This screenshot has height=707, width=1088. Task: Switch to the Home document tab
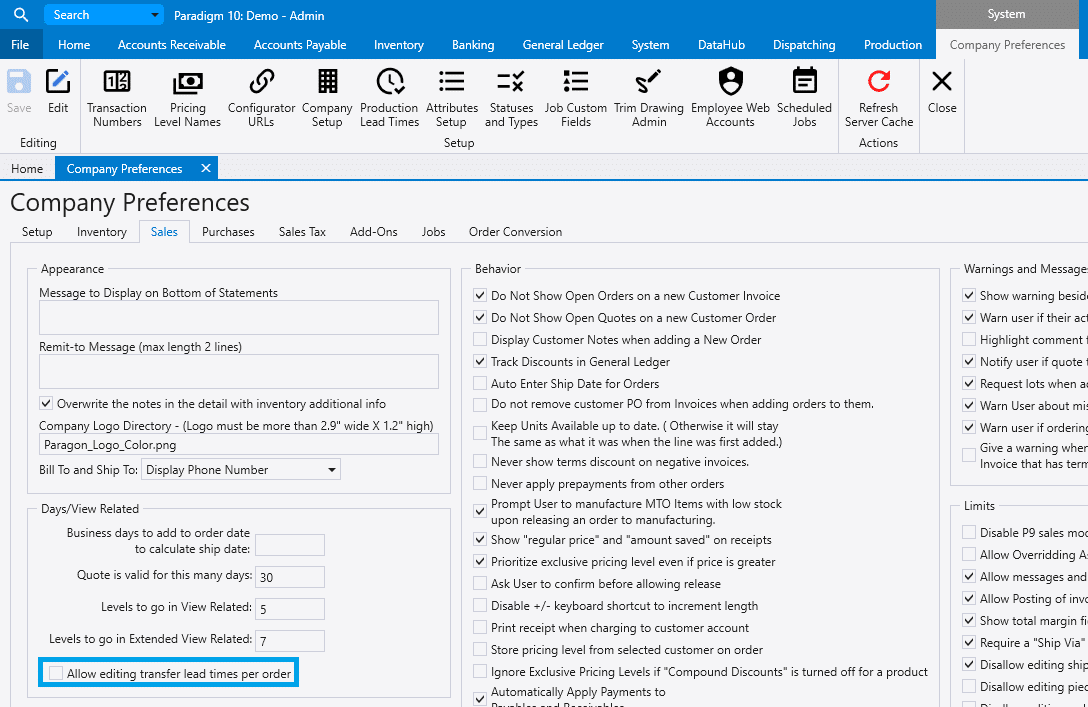(27, 169)
